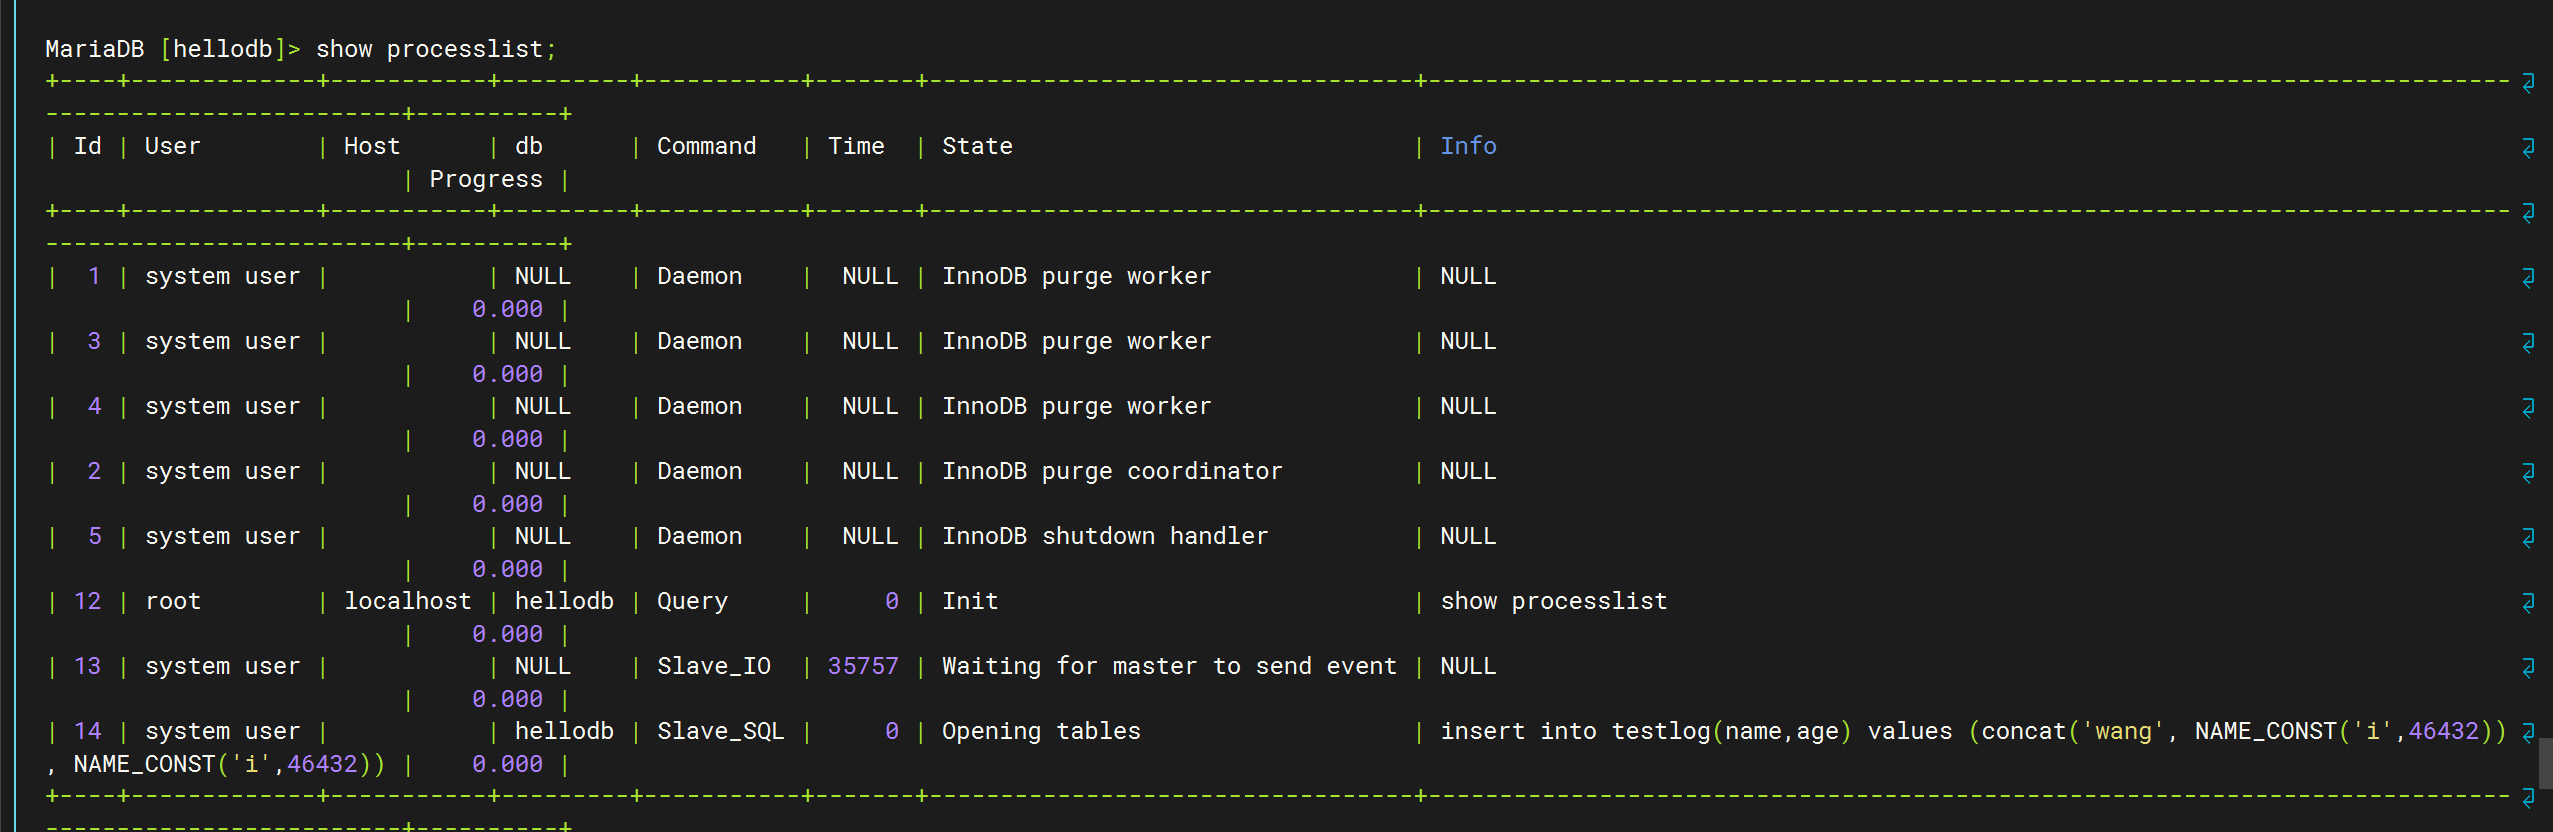Click the State column header
Image resolution: width=2553 pixels, height=832 pixels.
click(977, 146)
